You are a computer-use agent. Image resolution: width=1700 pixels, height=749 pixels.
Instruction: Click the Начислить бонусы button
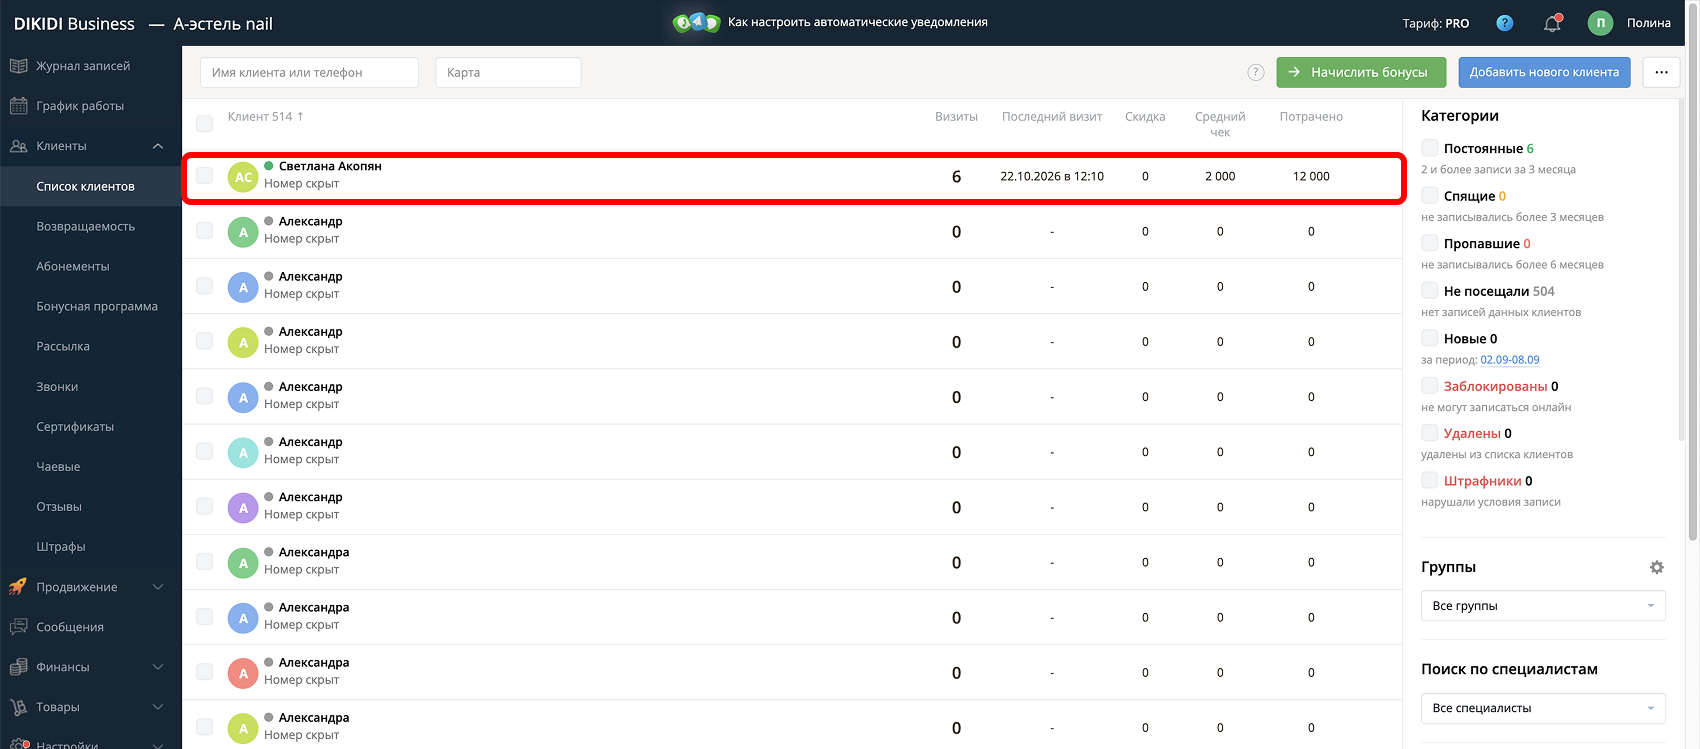click(1361, 72)
